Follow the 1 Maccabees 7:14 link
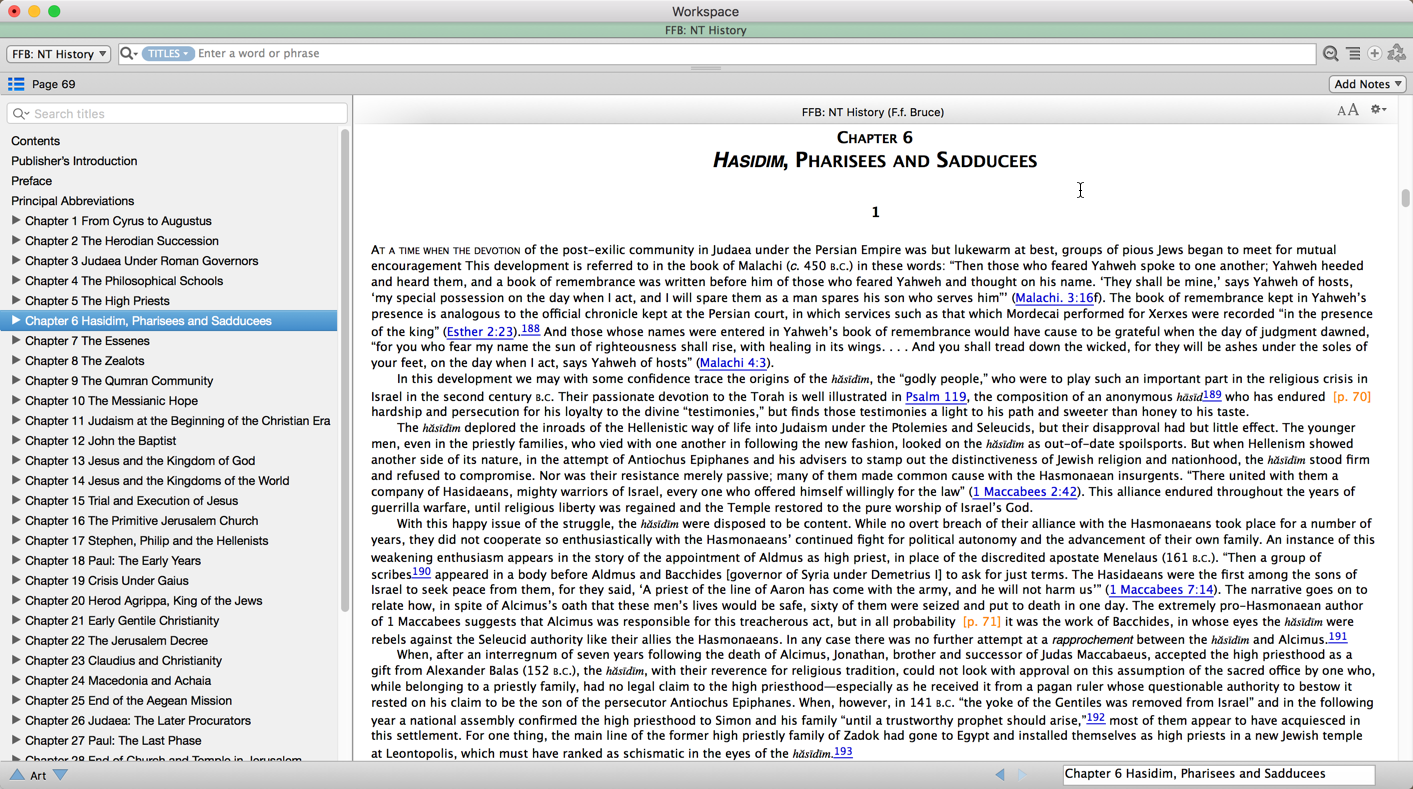1413x789 pixels. click(1161, 590)
